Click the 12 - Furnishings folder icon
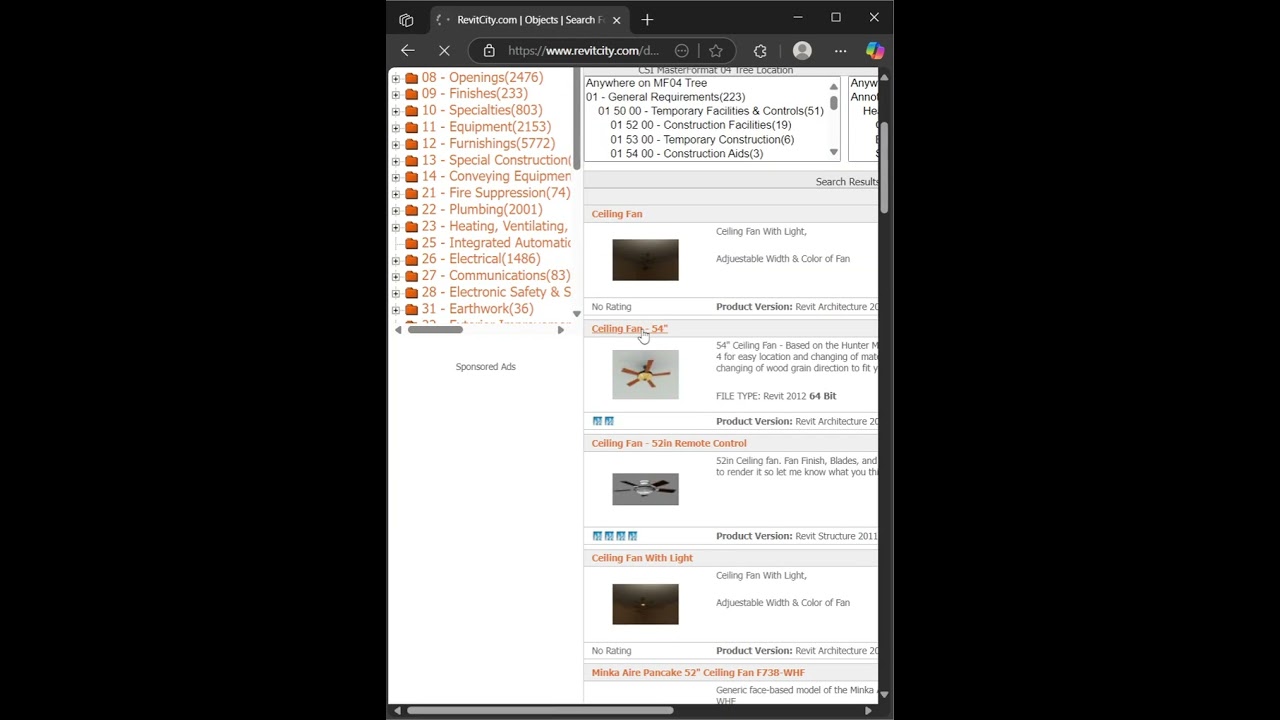The image size is (1280, 720). click(x=411, y=143)
